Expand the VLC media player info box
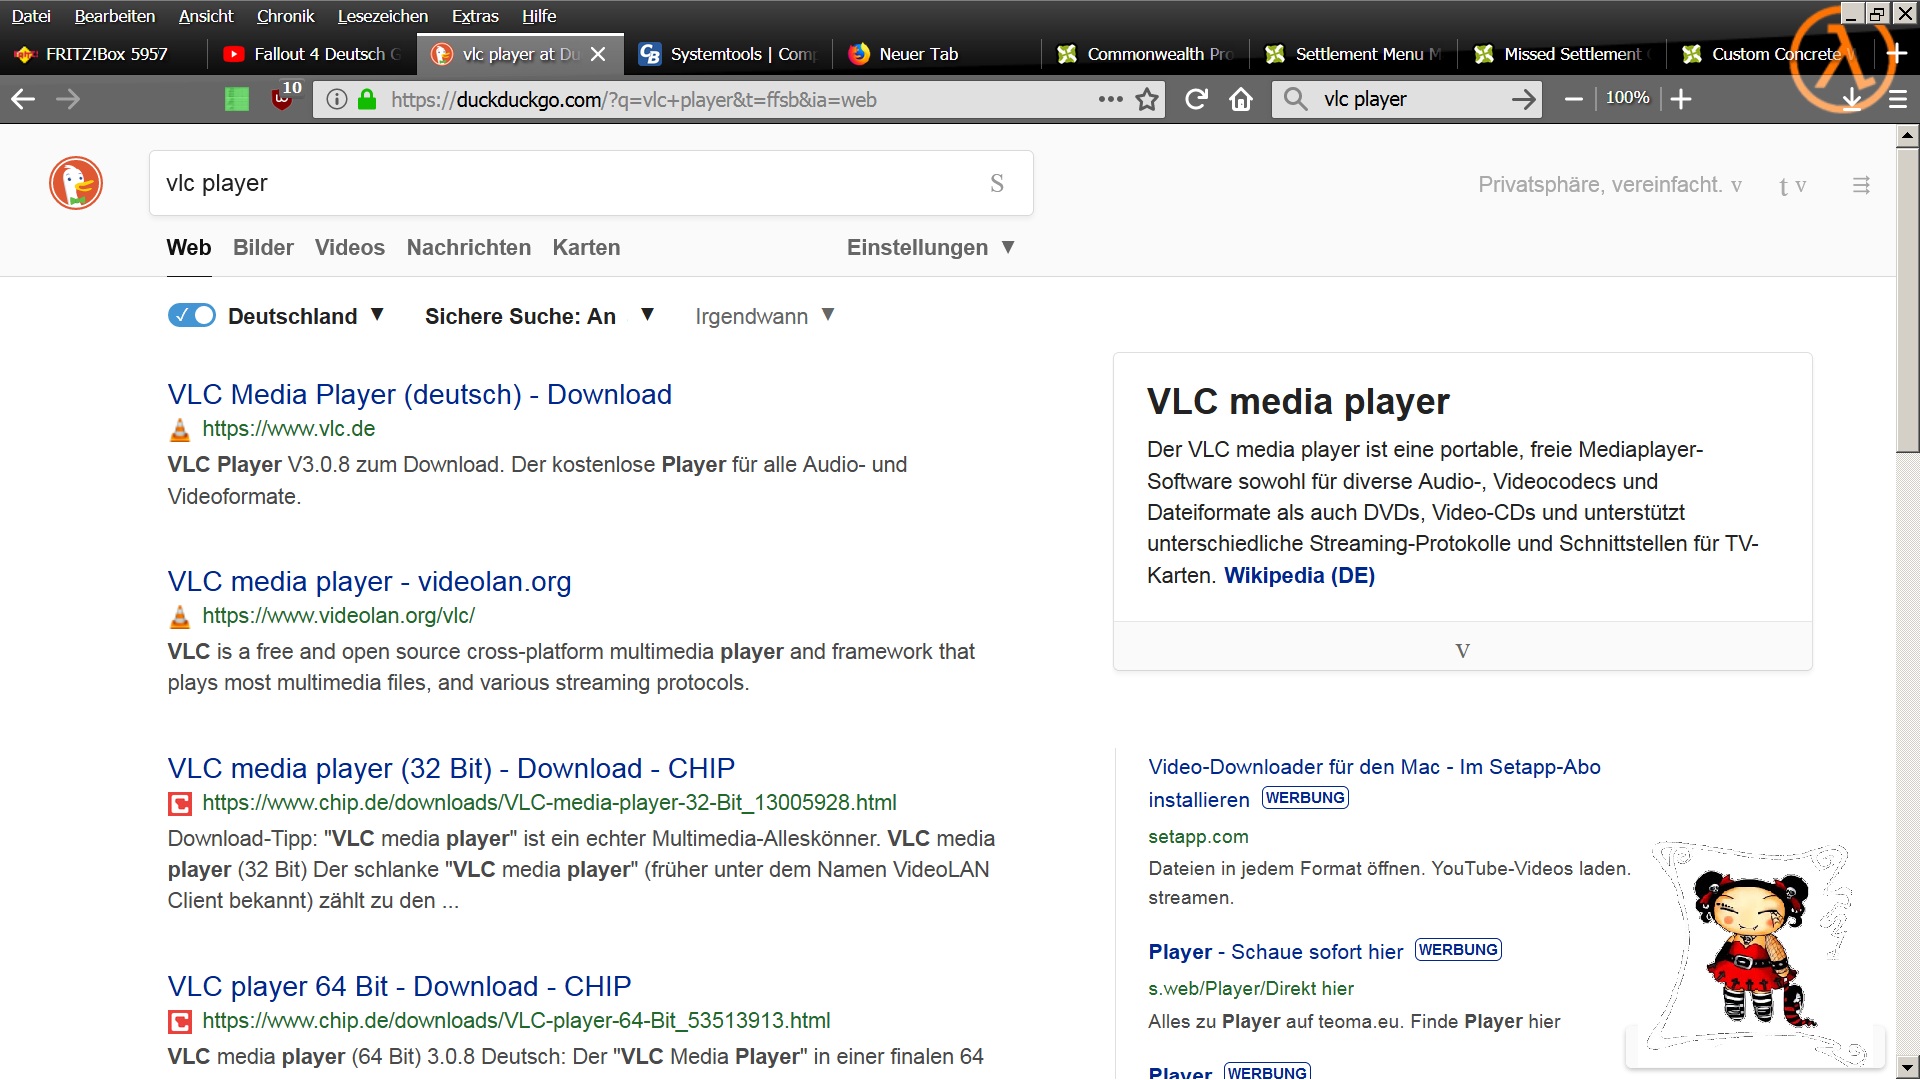 click(x=1462, y=650)
